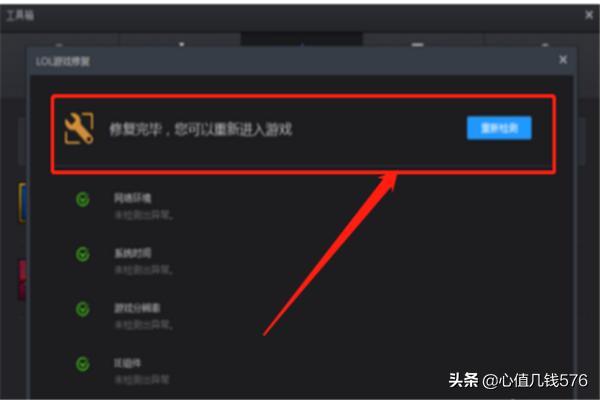Click the status text under 网络环境

143,215
